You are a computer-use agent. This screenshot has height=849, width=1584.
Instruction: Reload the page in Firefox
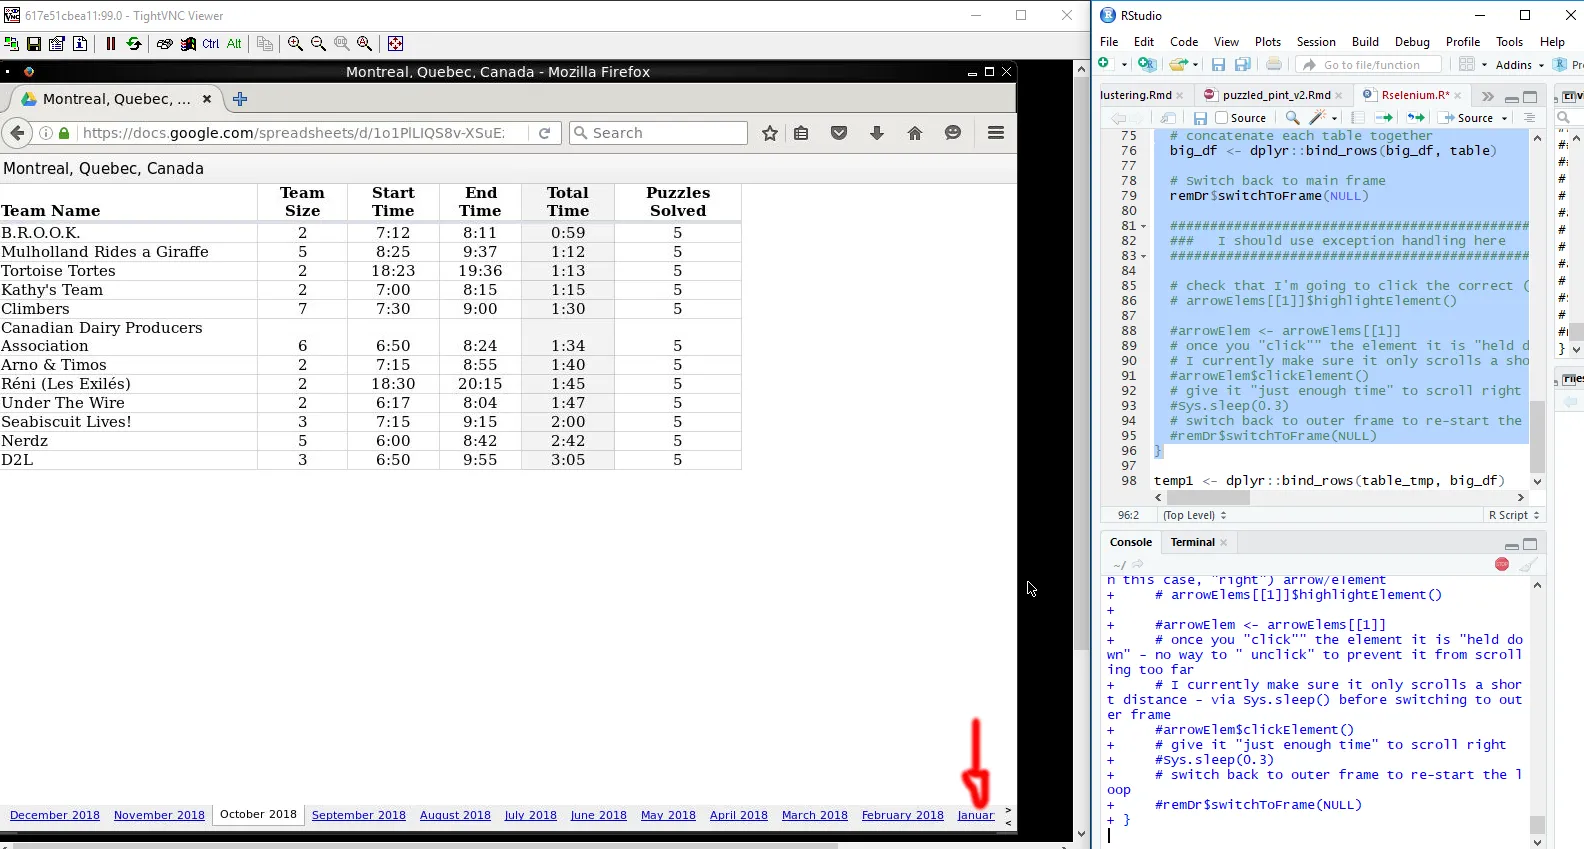point(544,133)
